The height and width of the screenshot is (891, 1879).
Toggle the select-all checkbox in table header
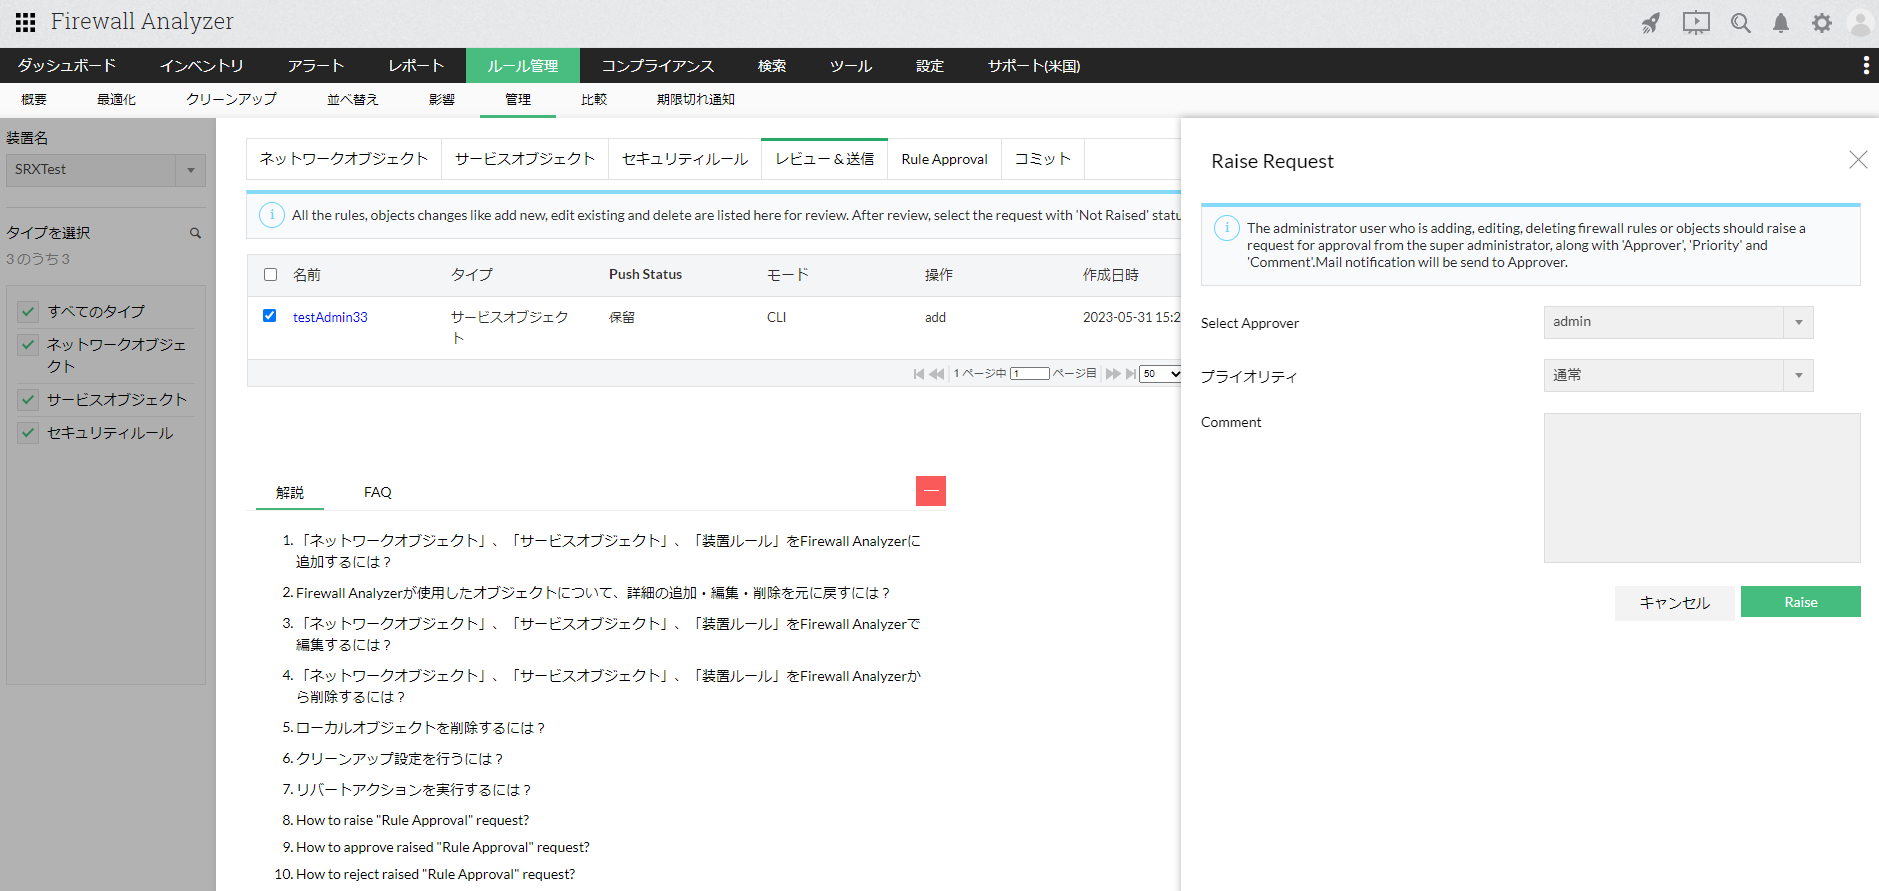[x=270, y=274]
